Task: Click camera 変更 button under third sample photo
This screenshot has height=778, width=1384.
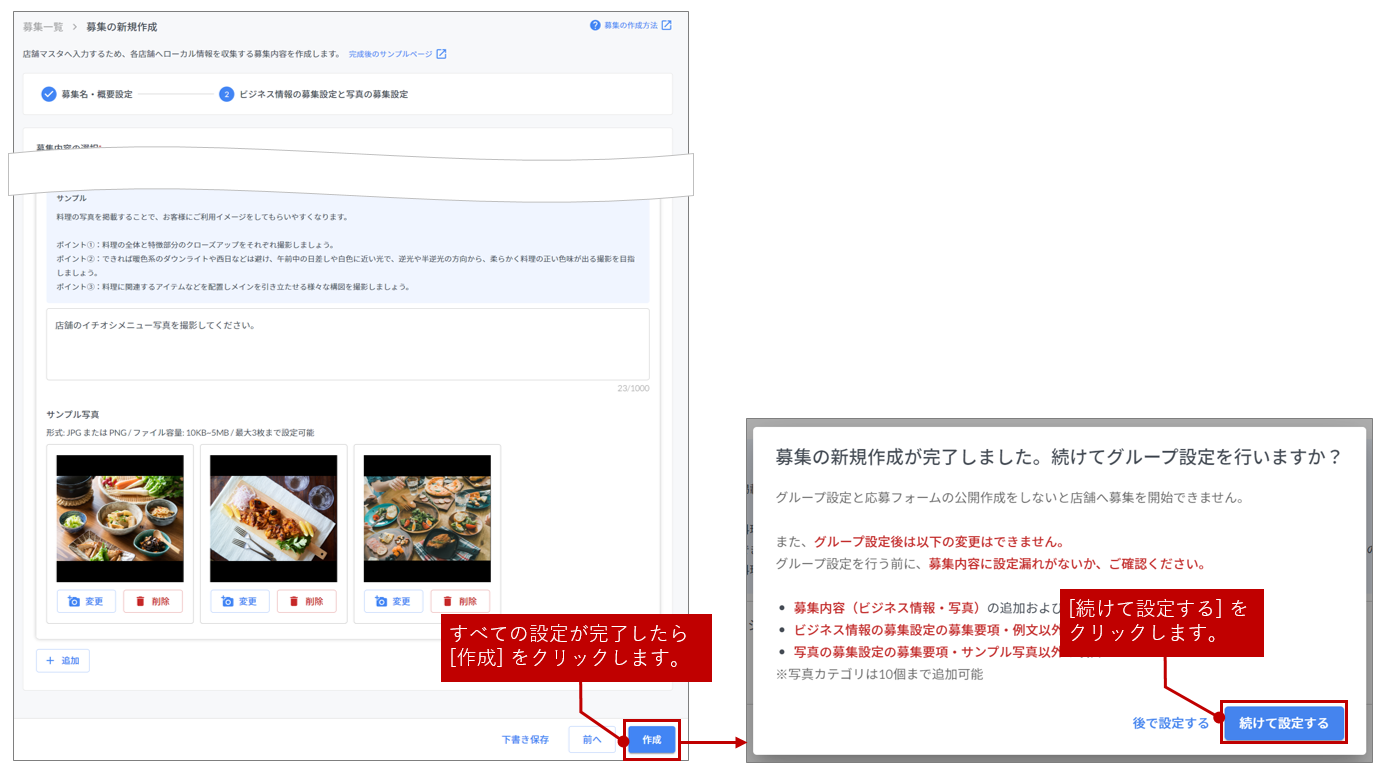Action: coord(393,601)
